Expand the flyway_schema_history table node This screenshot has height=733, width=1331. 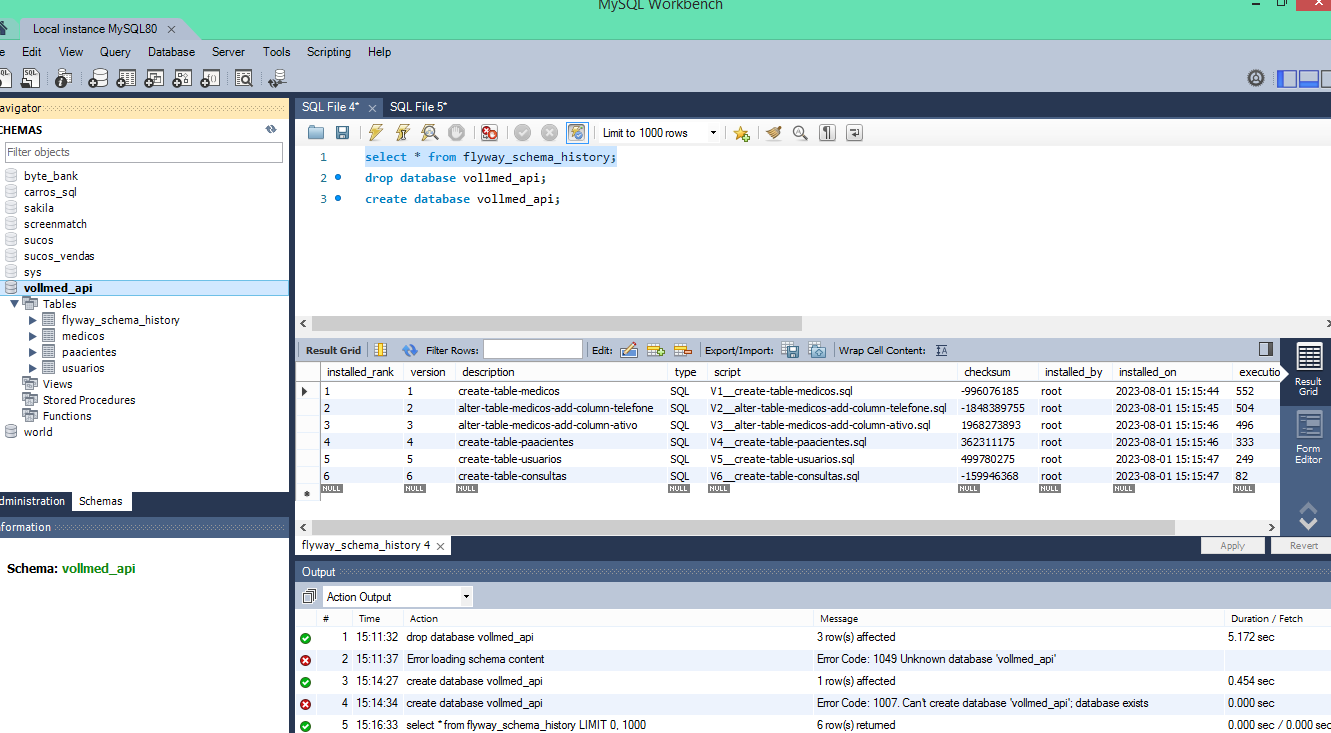pos(33,320)
